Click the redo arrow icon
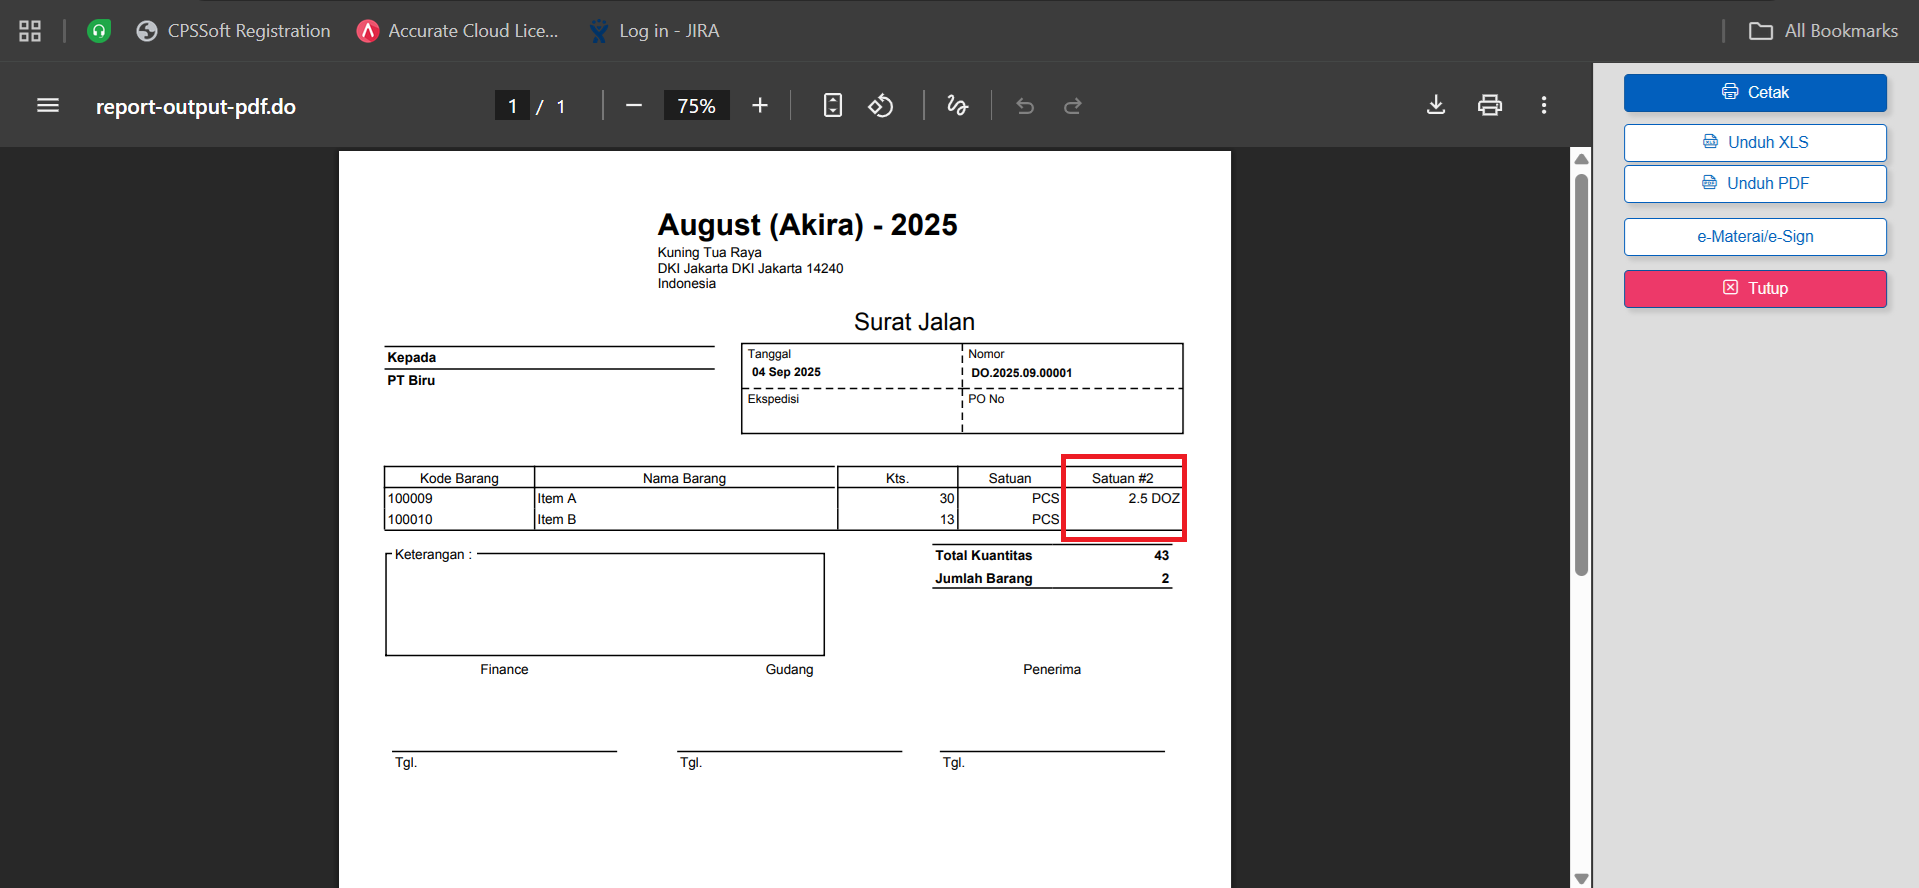1919x888 pixels. point(1073,106)
